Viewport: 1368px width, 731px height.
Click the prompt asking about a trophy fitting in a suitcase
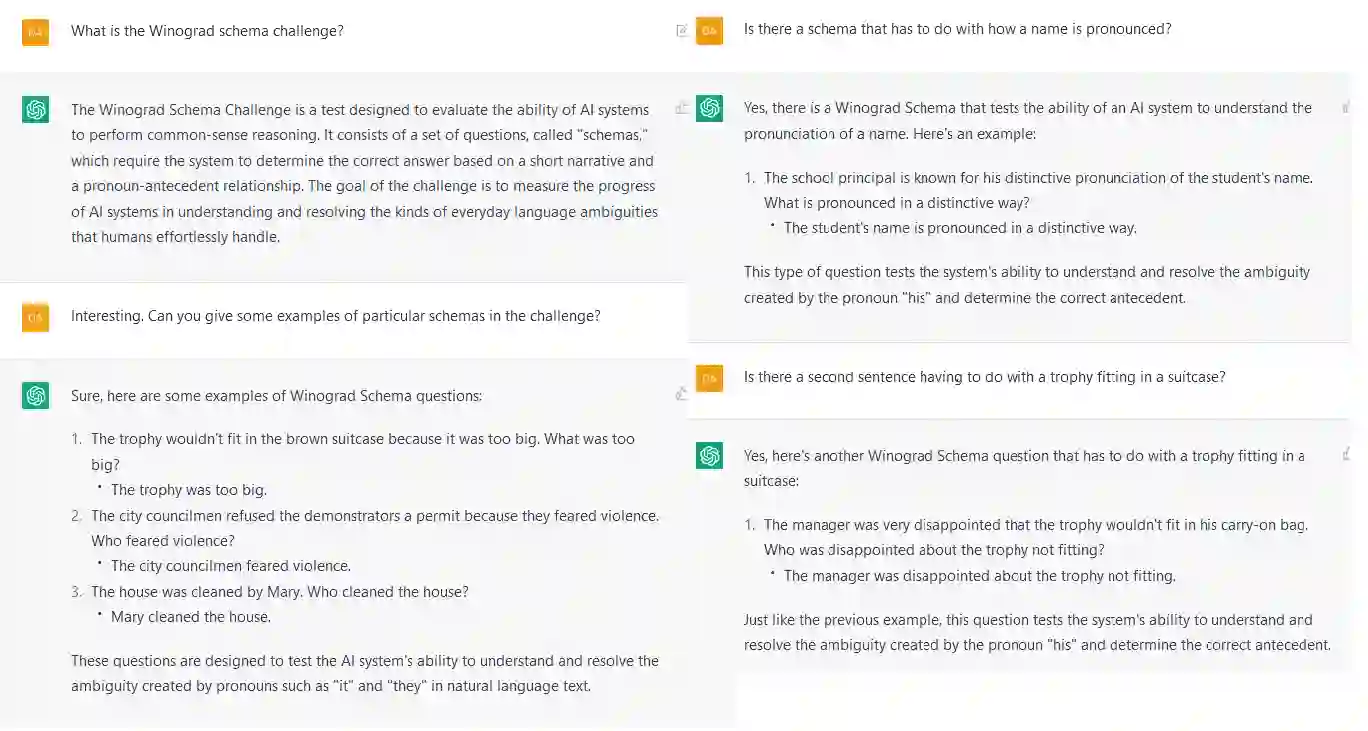tap(984, 377)
